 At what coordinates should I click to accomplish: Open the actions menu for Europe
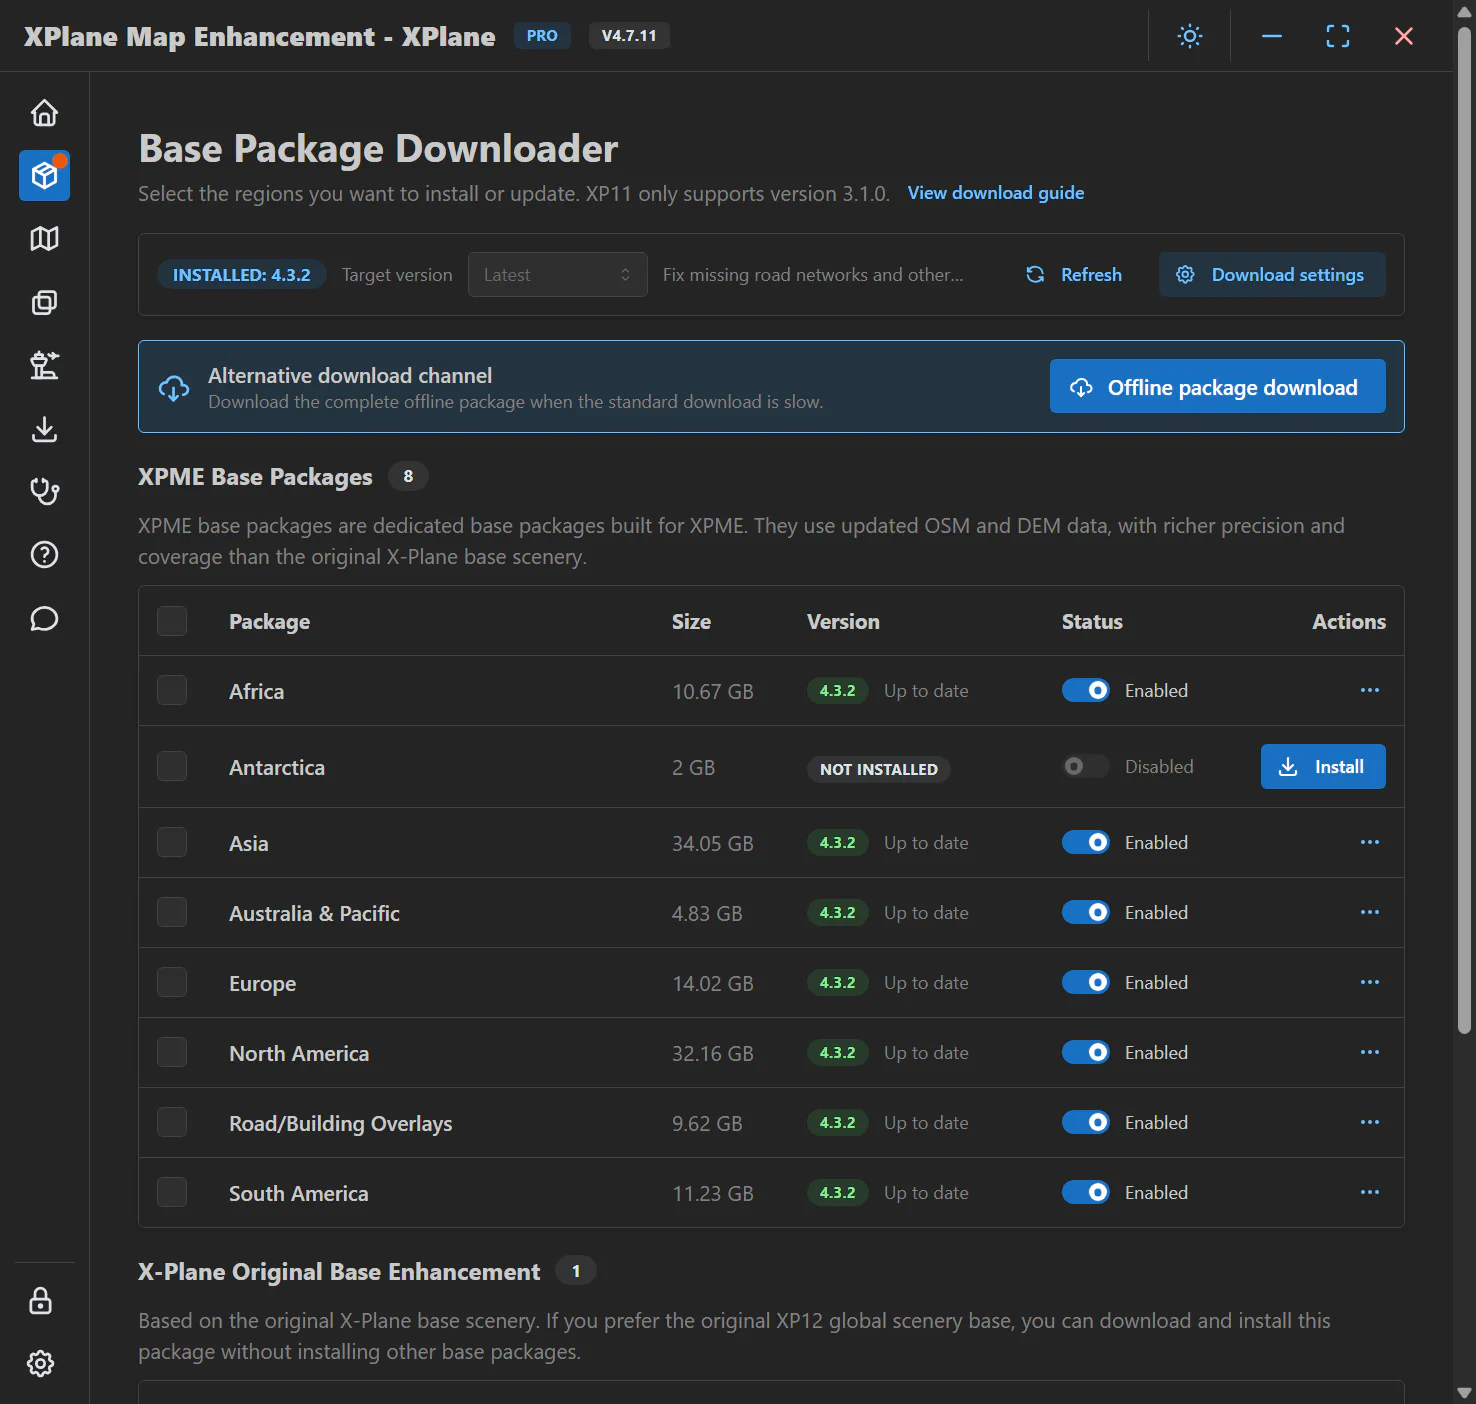click(x=1369, y=982)
